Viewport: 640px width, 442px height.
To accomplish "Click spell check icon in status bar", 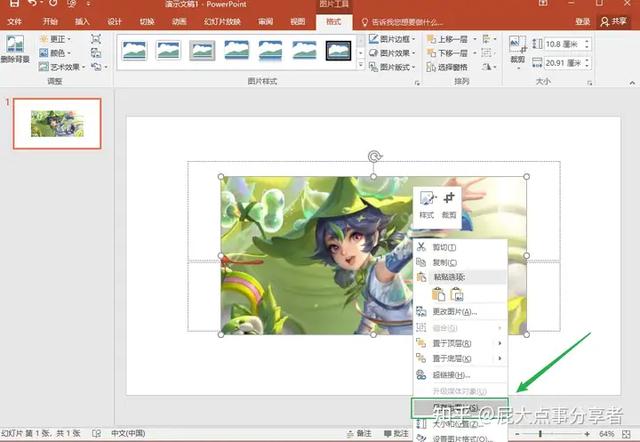I will click(x=96, y=433).
